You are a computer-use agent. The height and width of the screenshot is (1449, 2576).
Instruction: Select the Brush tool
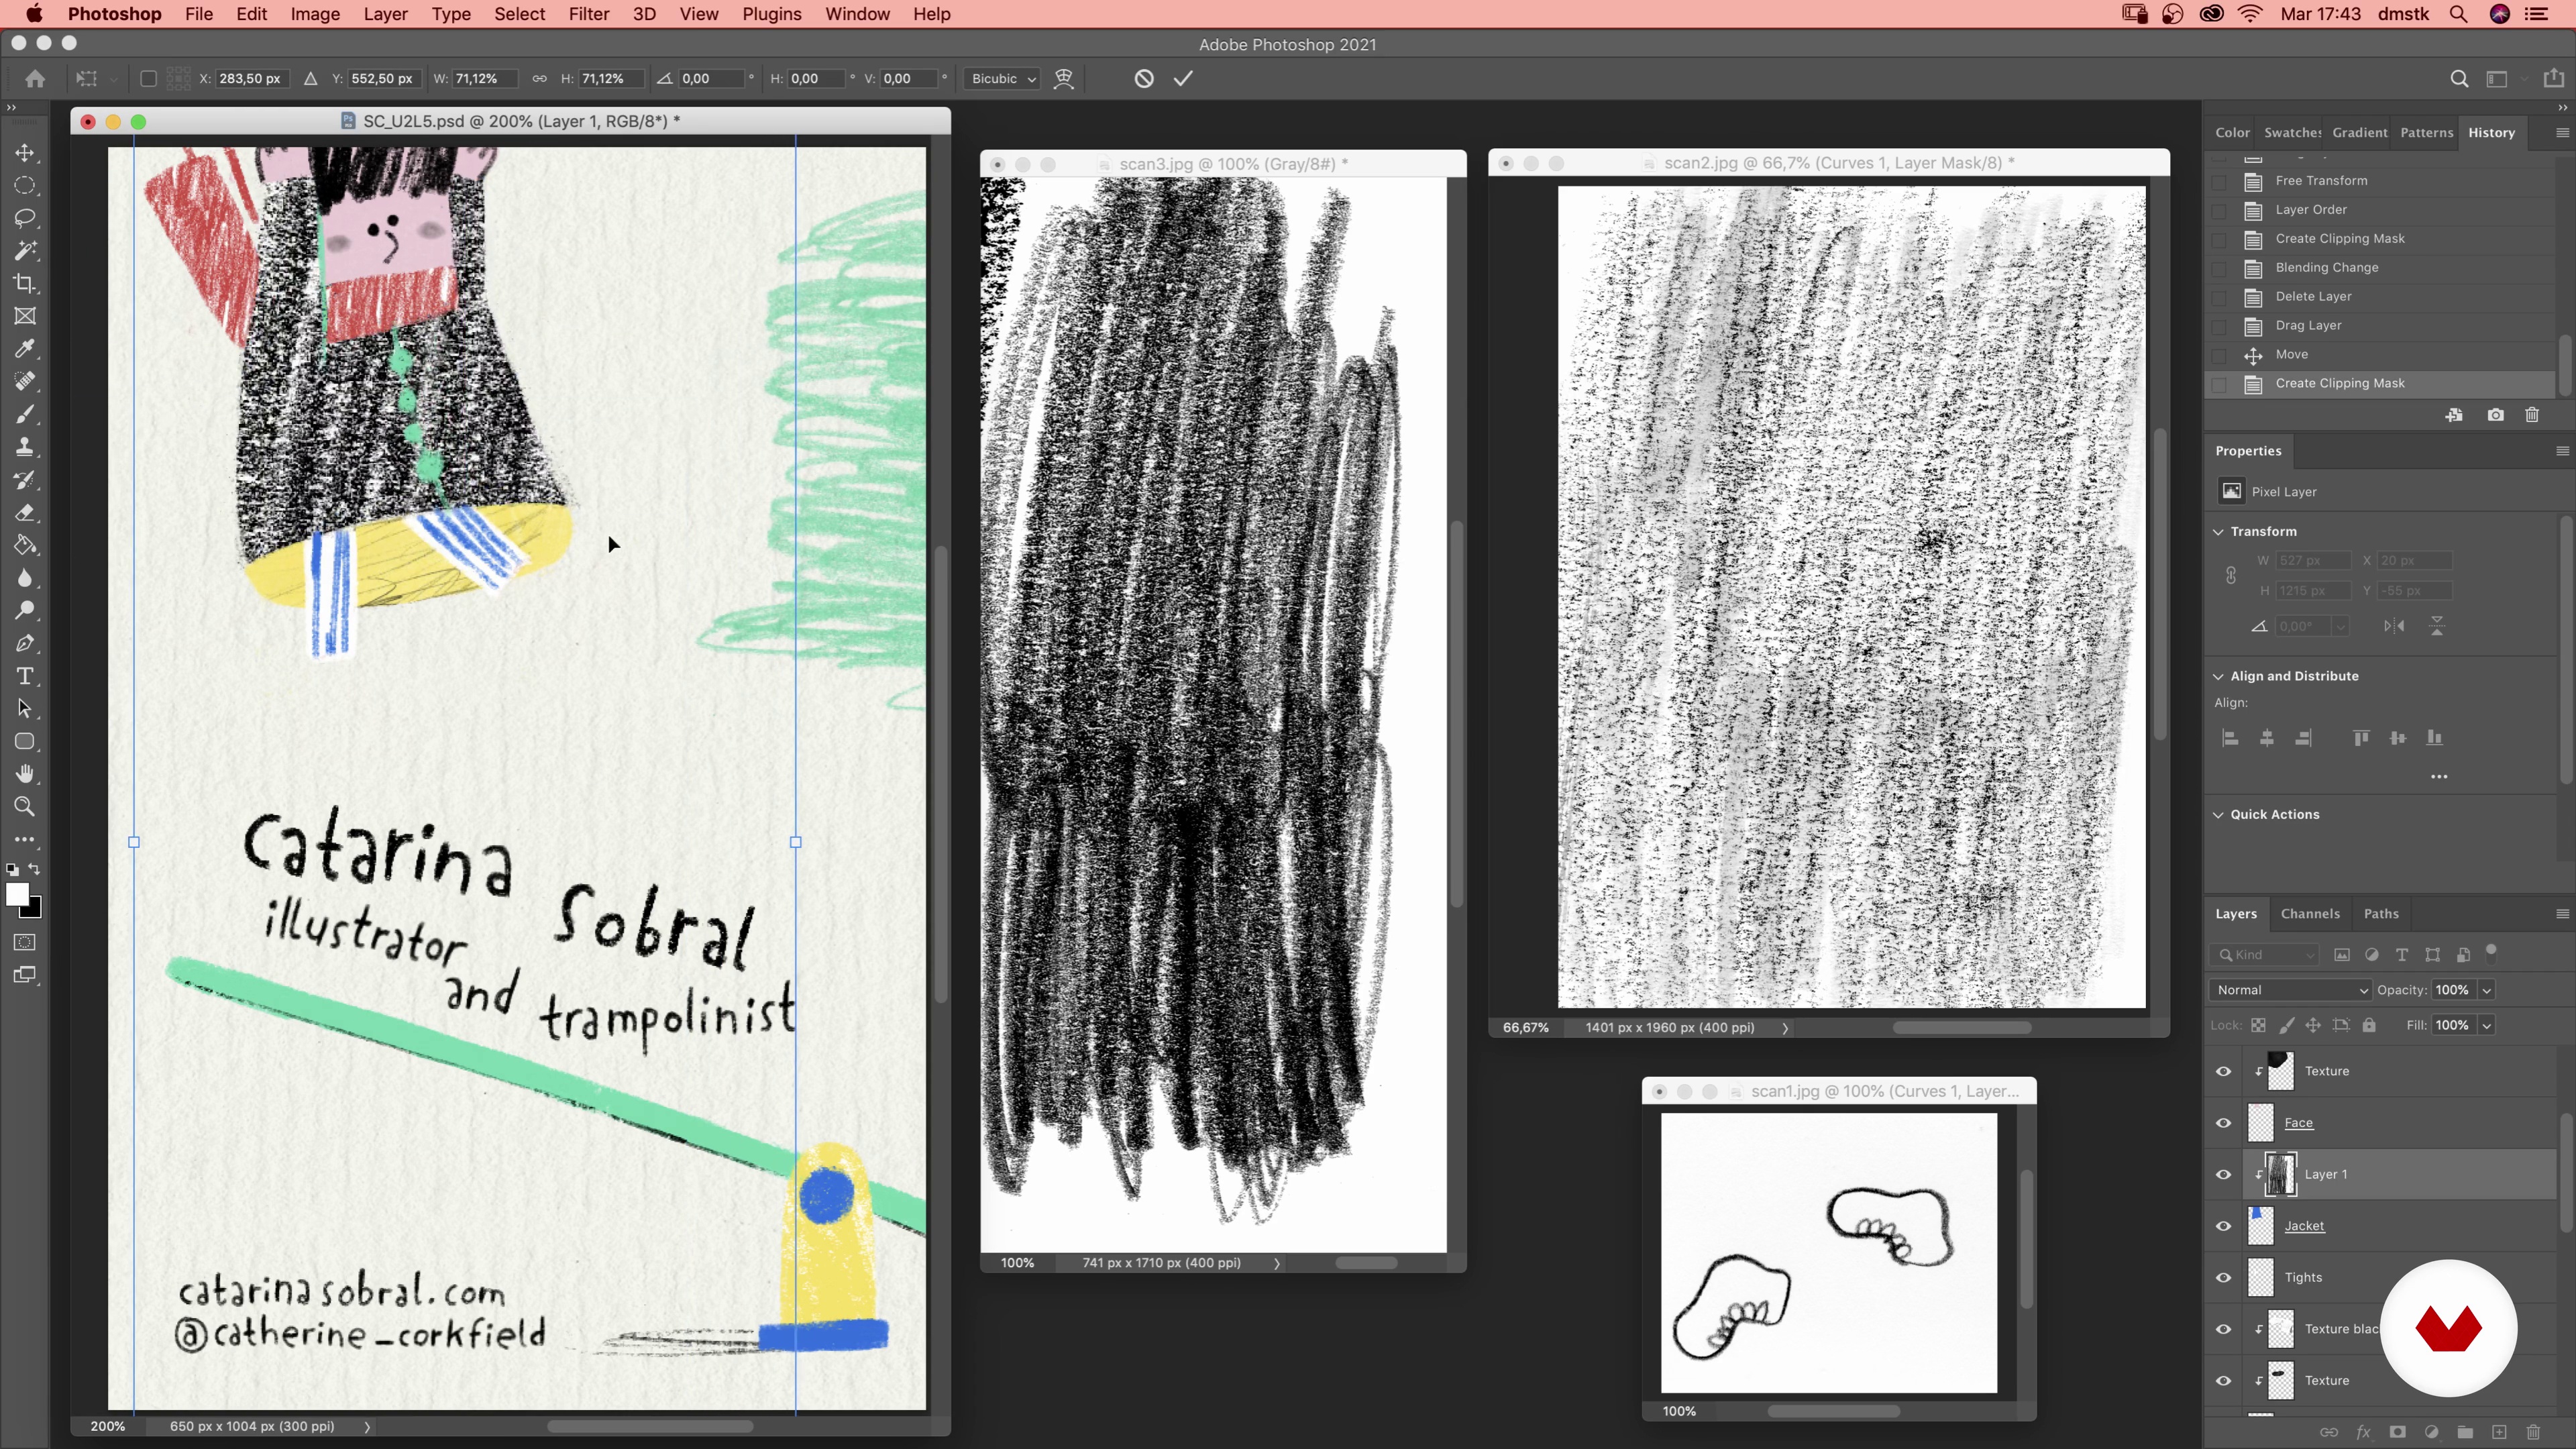tap(25, 415)
